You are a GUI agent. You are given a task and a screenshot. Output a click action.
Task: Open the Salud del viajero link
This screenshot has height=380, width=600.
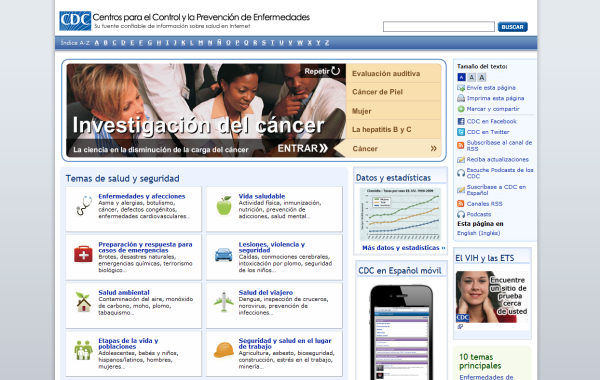click(x=266, y=292)
